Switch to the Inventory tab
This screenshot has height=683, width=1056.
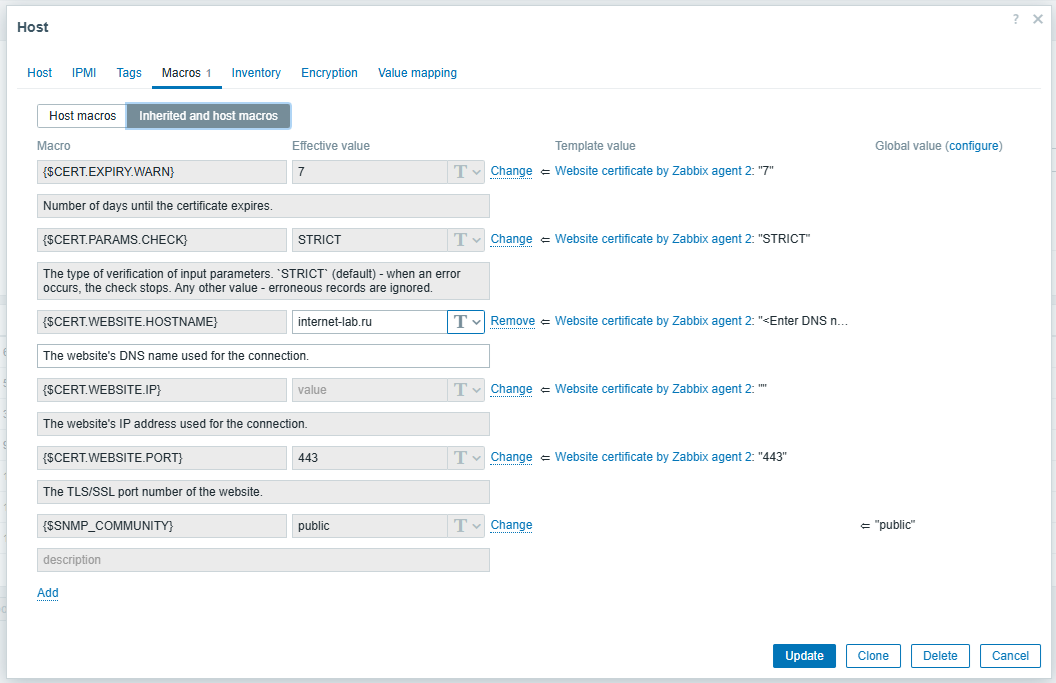click(x=256, y=73)
